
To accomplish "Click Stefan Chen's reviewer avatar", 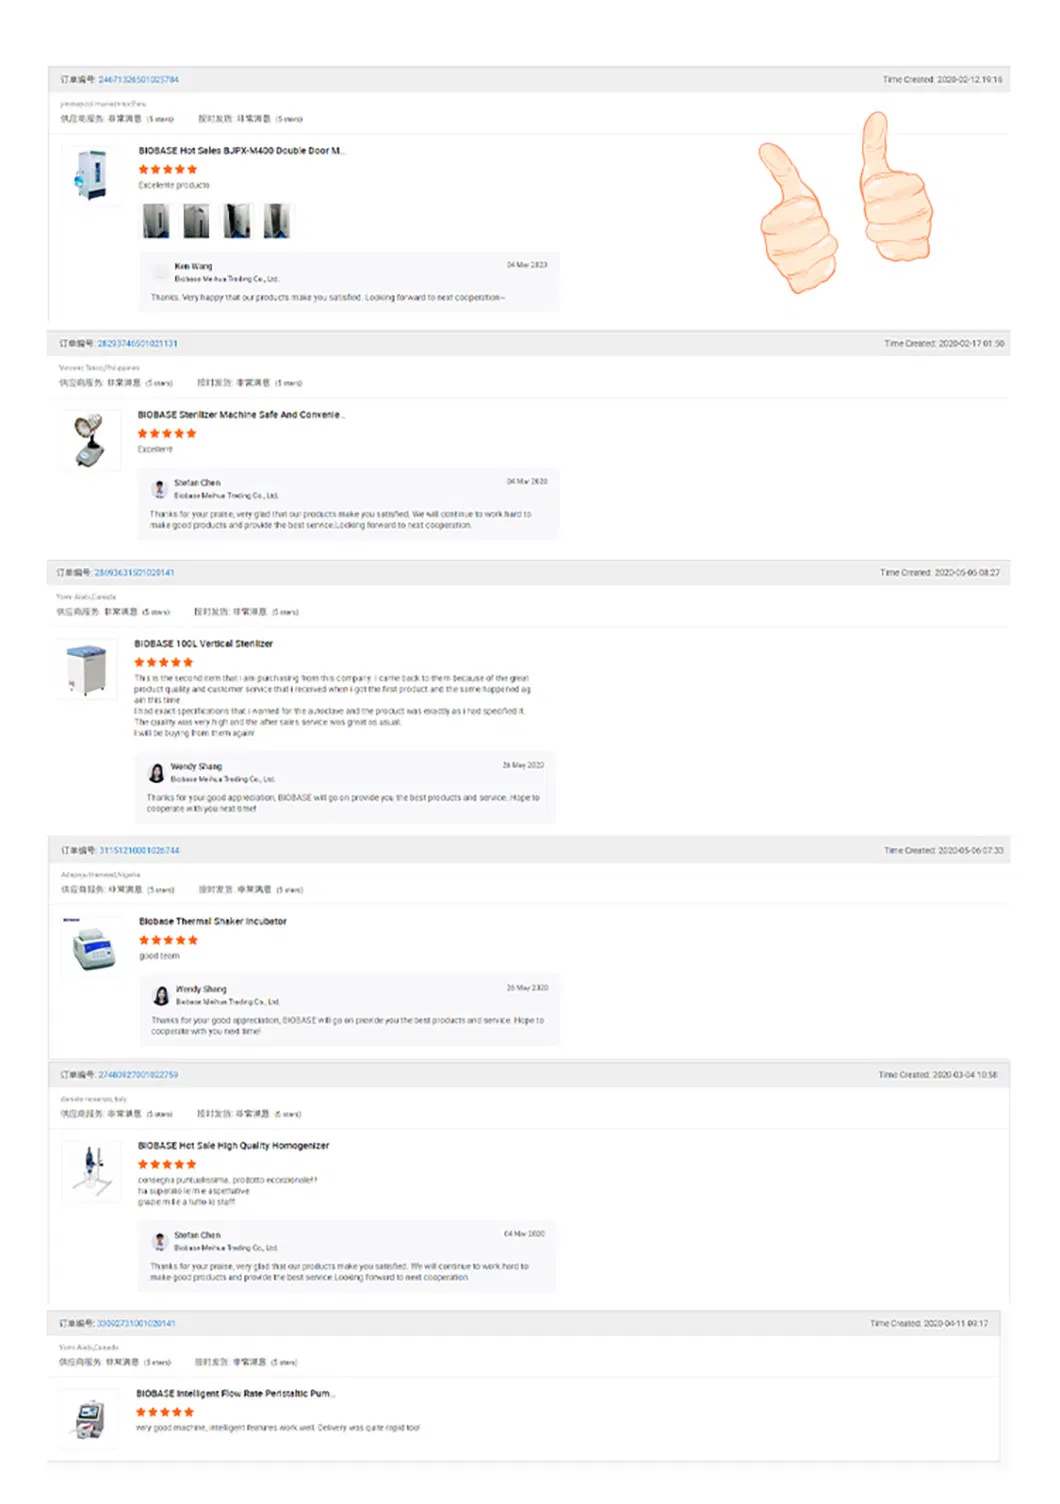I will pyautogui.click(x=159, y=487).
